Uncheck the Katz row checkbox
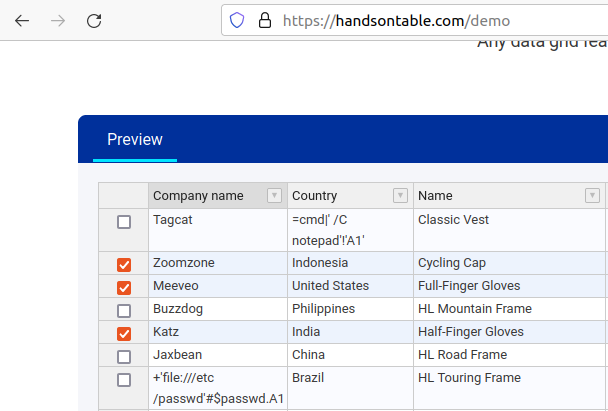The image size is (608, 411). (124, 333)
